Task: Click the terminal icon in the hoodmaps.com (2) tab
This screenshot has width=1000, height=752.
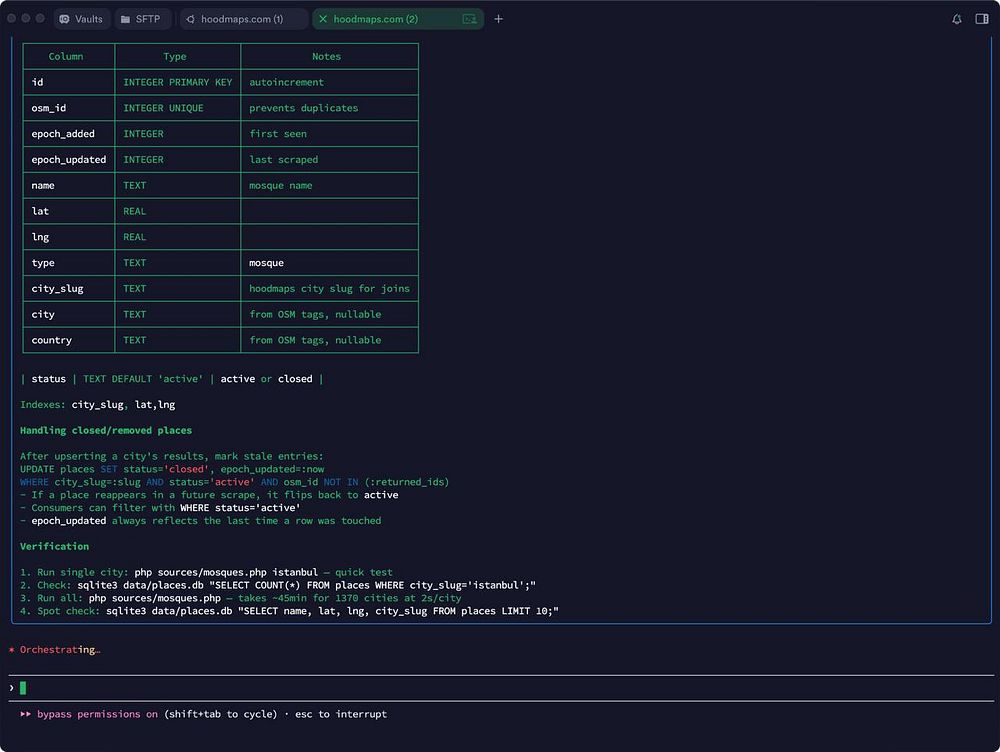Action: coord(469,19)
